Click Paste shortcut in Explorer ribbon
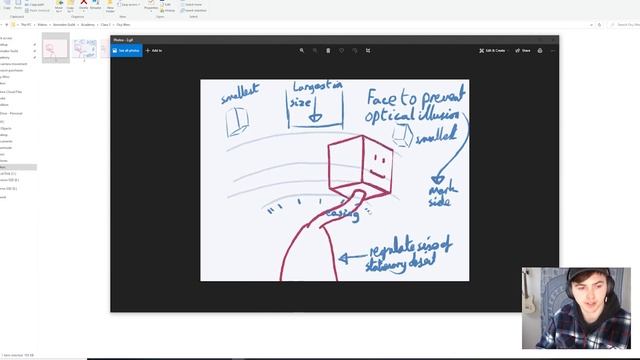Screen dimensions: 640x360 37,11
